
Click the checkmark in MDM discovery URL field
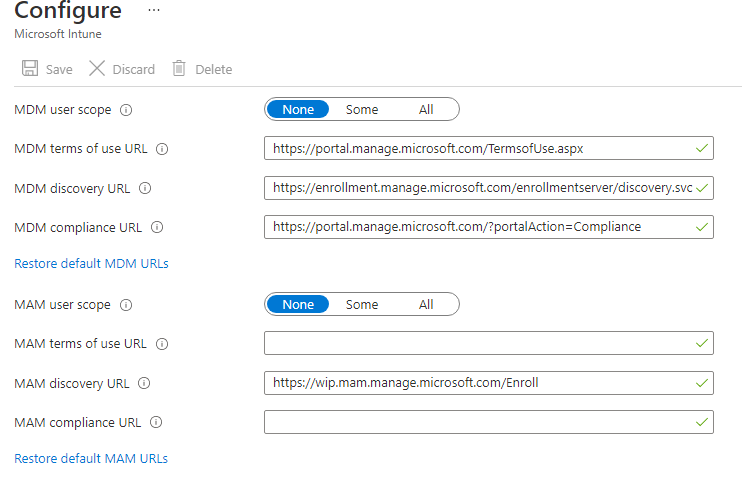[702, 188]
